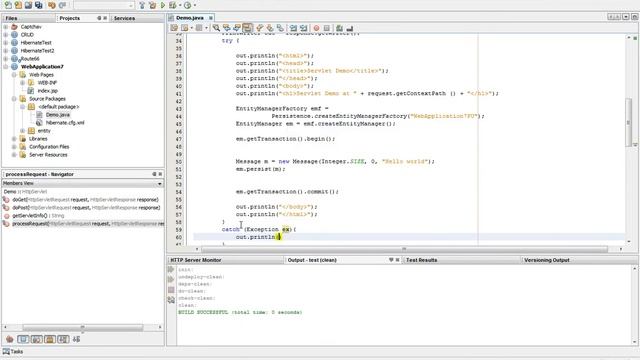Open the Debug Project dropdown arrow
This screenshot has width=640, height=360.
click(180, 5)
